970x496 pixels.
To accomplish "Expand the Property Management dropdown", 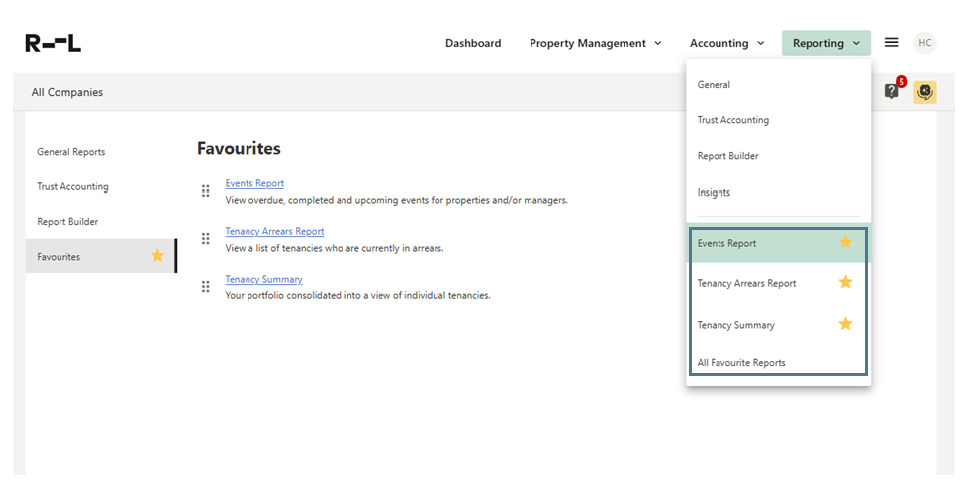I will (595, 43).
